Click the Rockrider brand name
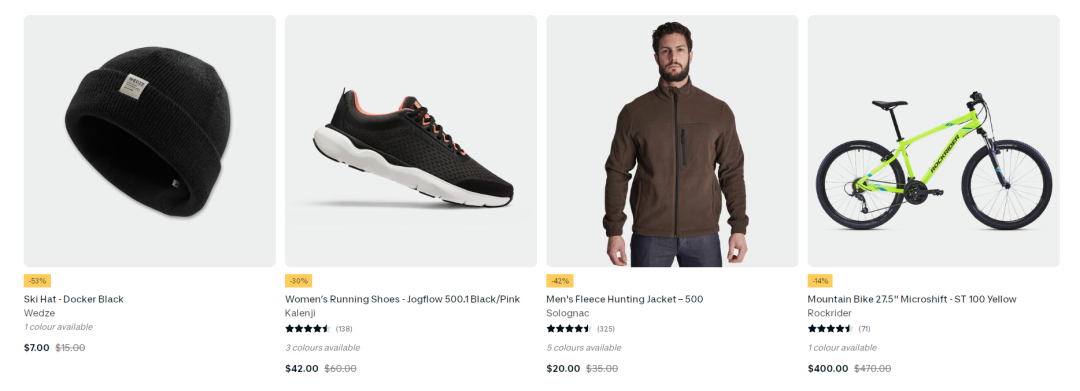This screenshot has width=1080, height=391. [830, 313]
